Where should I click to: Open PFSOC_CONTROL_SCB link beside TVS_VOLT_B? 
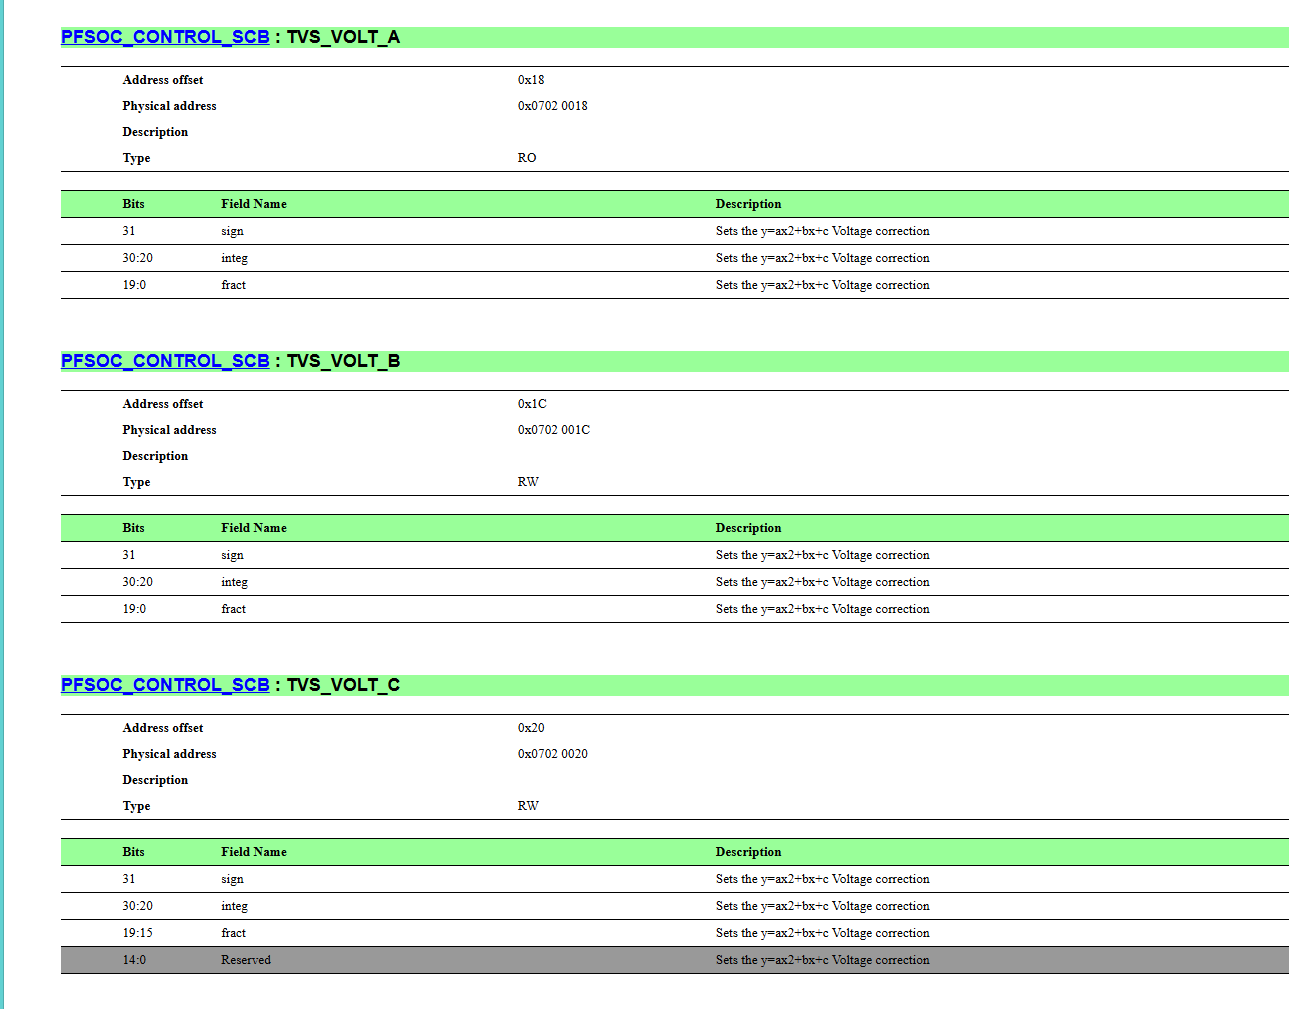click(165, 361)
